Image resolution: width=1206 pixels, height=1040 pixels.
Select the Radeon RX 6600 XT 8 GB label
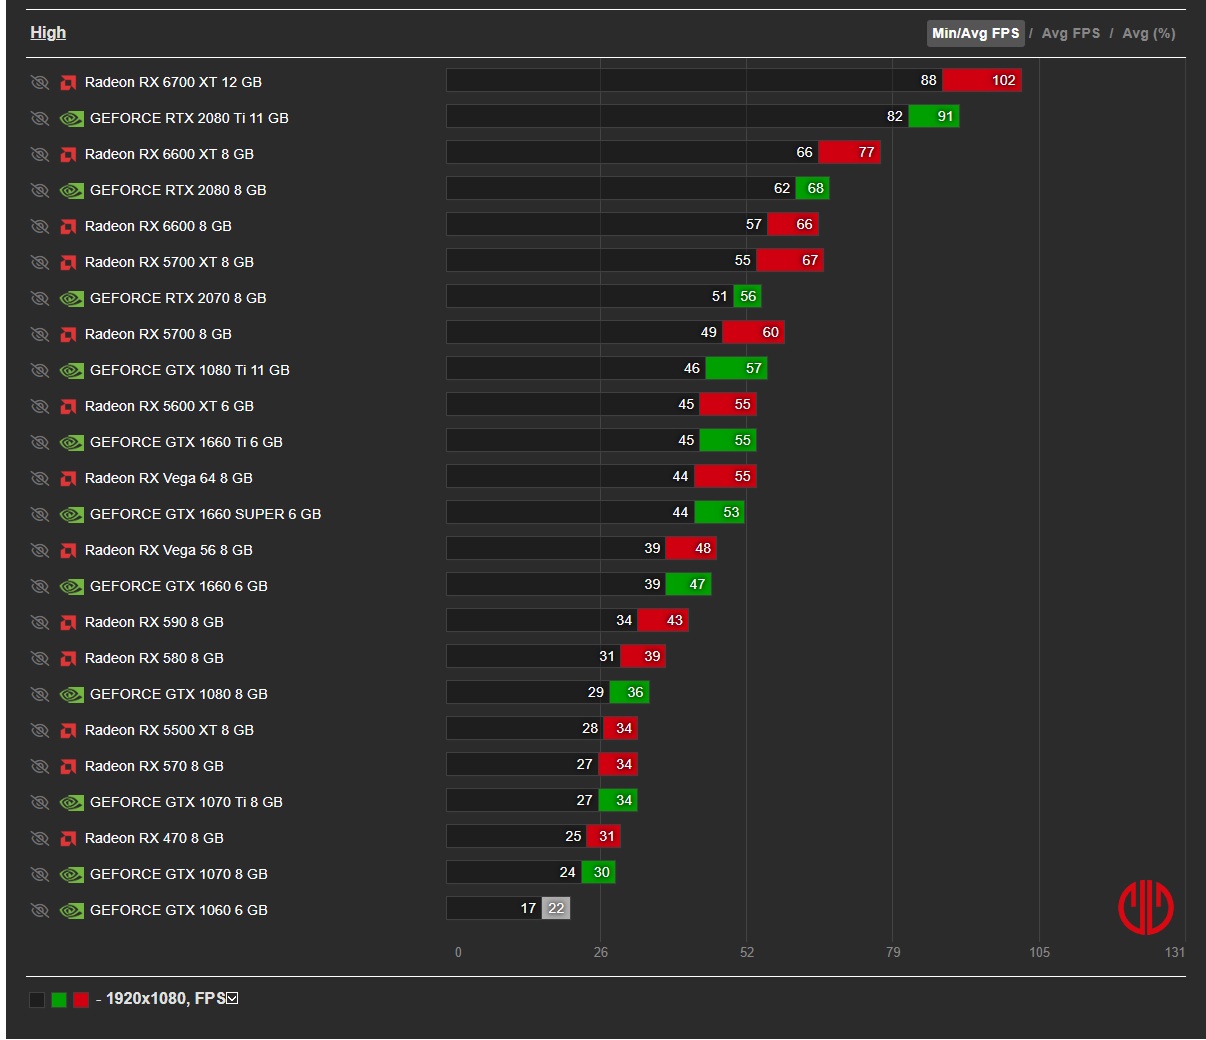pyautogui.click(x=169, y=154)
